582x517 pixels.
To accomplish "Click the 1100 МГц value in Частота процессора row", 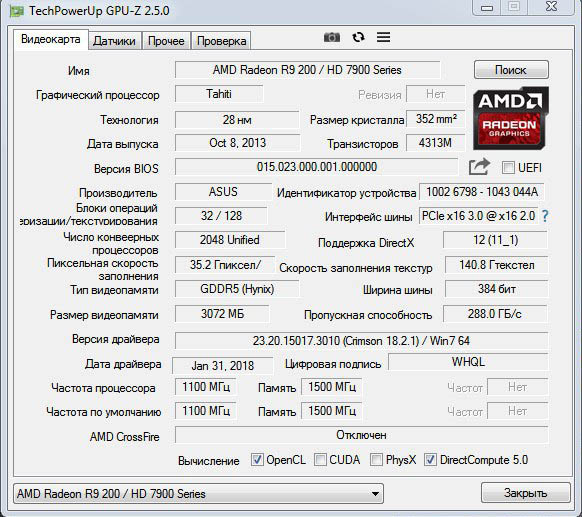I will click(x=206, y=387).
